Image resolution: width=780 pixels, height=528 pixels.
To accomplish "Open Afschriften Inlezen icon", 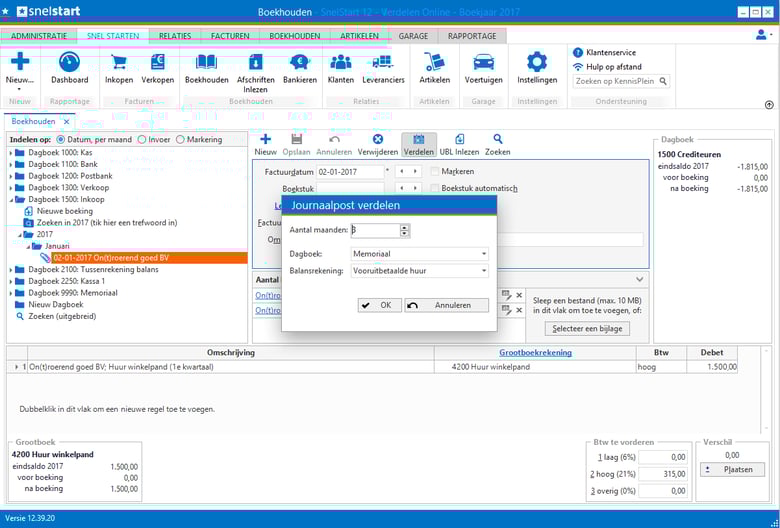I will pos(256,62).
